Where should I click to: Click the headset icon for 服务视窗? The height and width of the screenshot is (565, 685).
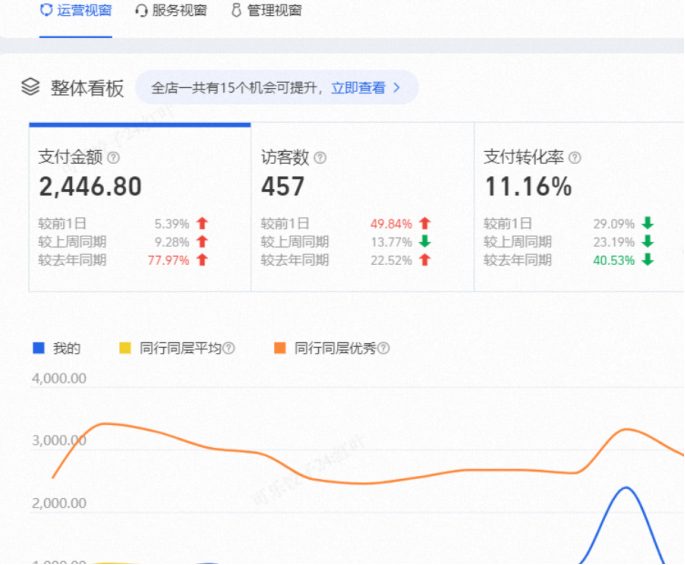pyautogui.click(x=141, y=11)
